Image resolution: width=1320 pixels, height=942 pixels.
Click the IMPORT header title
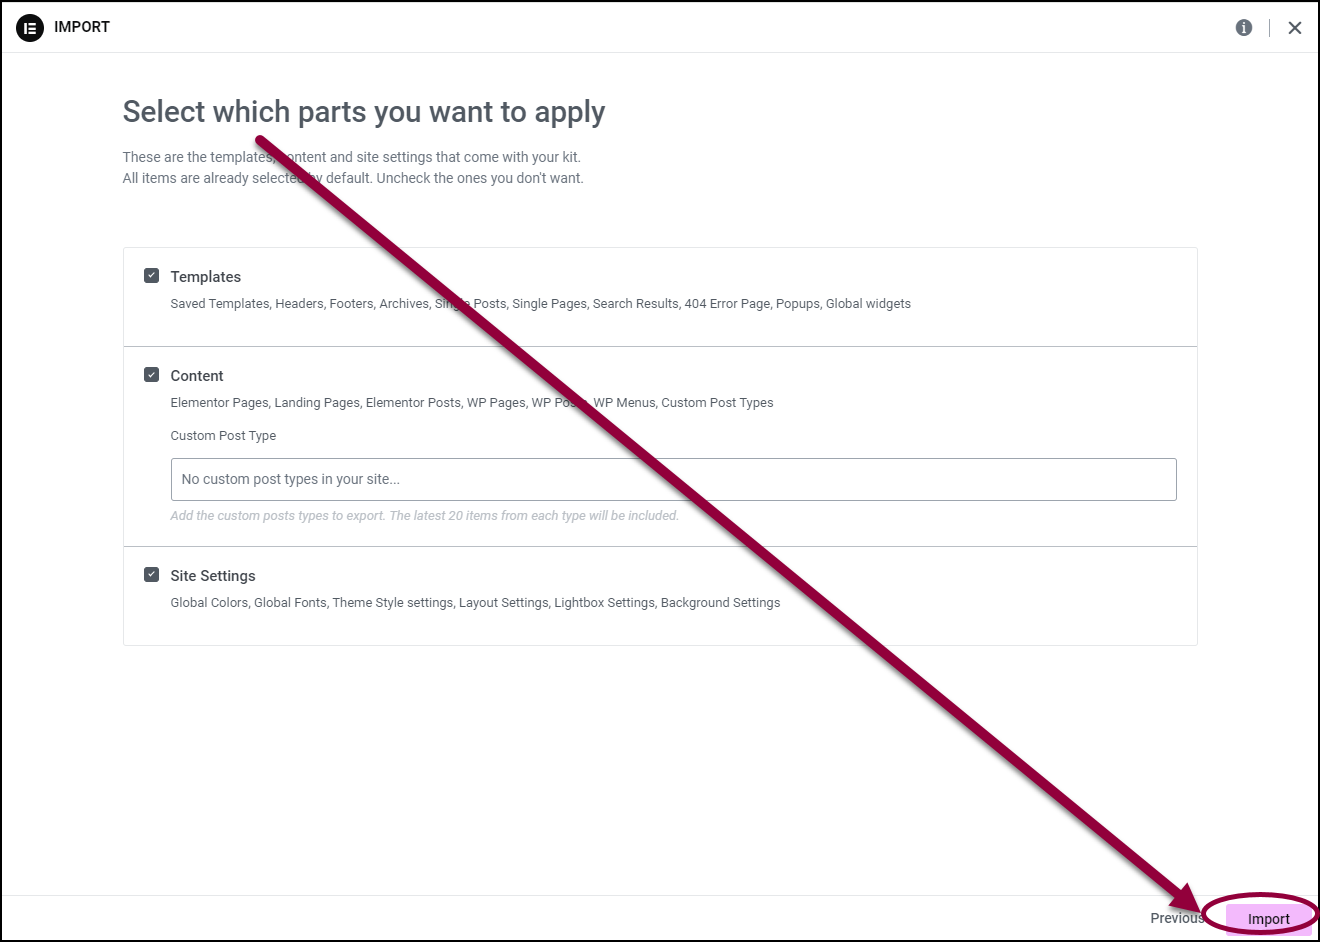(82, 27)
